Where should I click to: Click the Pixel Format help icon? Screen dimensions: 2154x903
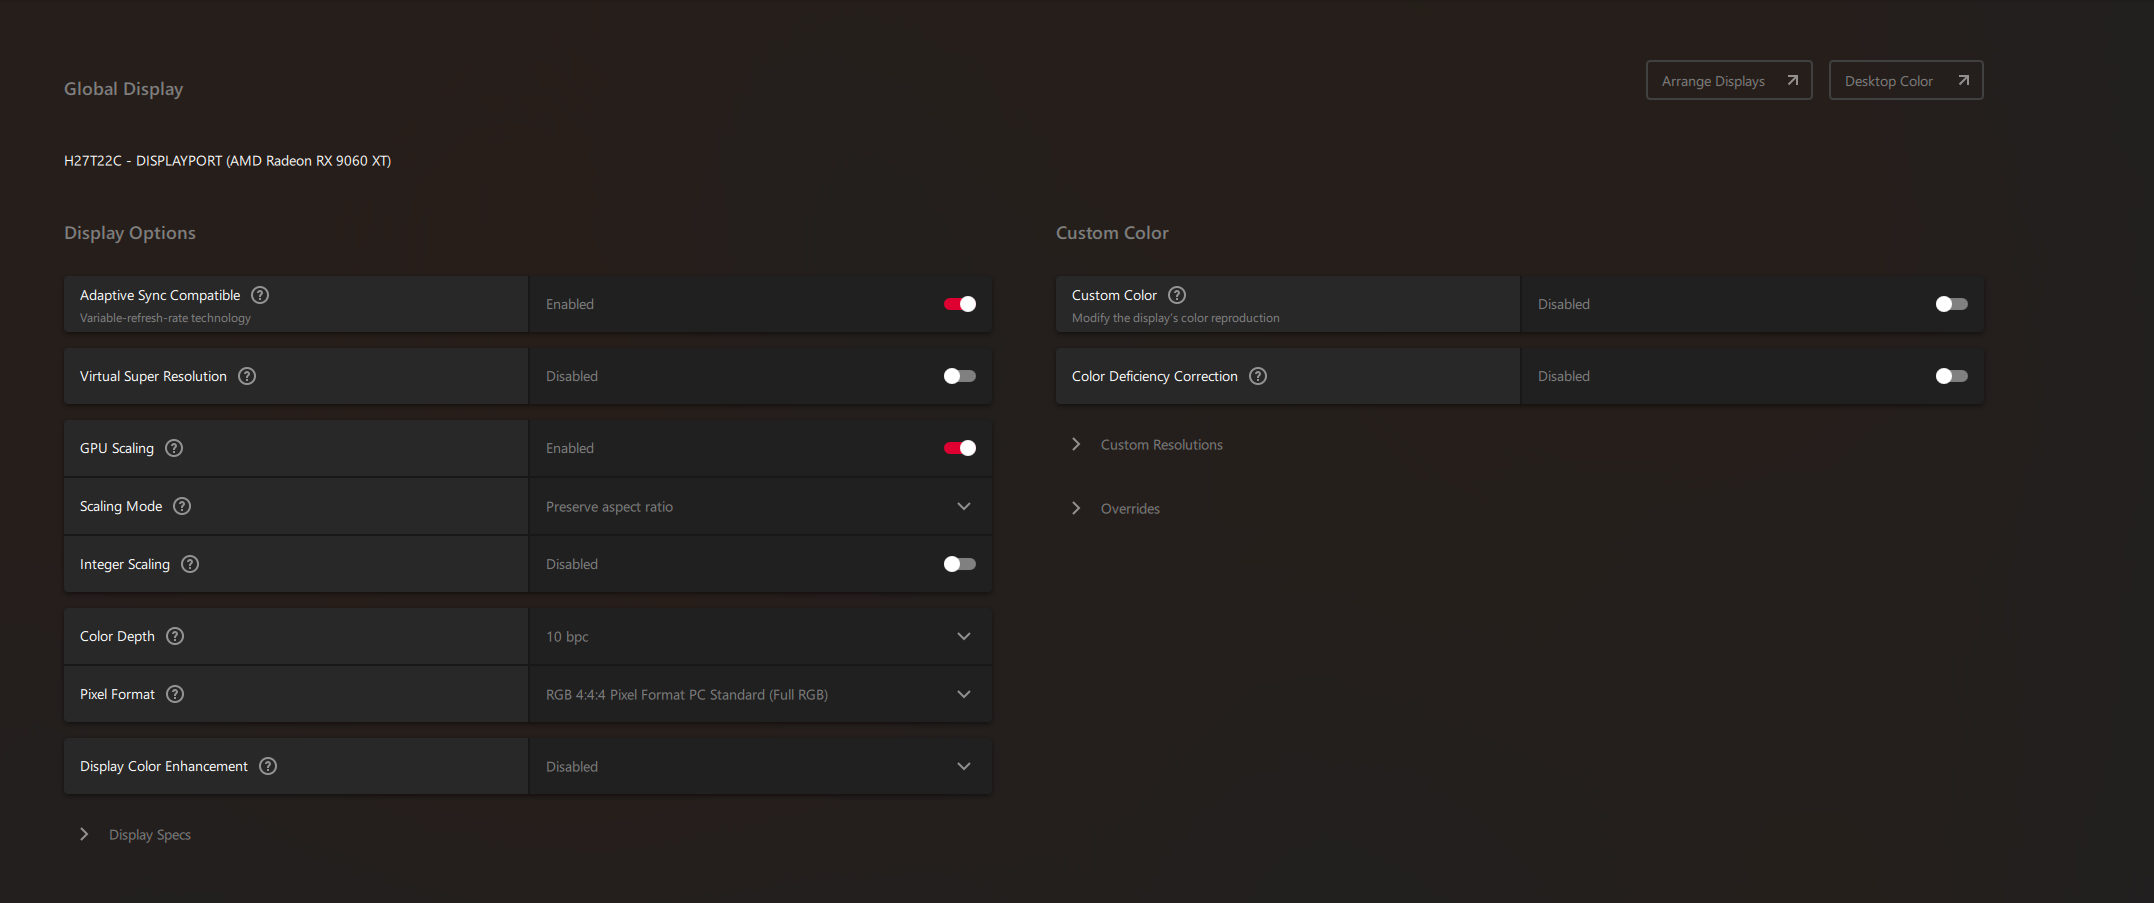click(x=175, y=694)
